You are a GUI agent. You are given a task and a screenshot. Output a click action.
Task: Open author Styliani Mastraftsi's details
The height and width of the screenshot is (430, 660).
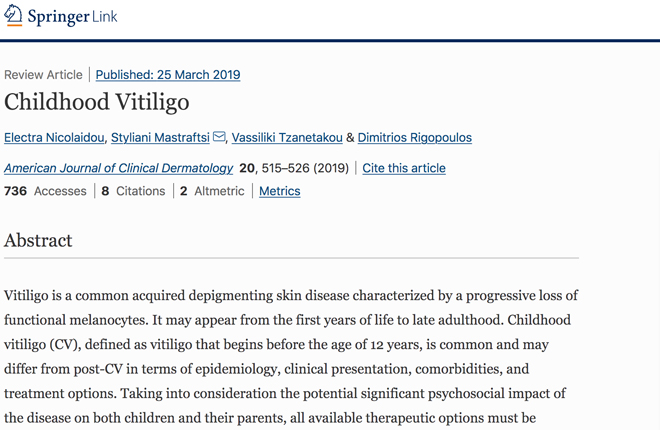click(x=160, y=138)
